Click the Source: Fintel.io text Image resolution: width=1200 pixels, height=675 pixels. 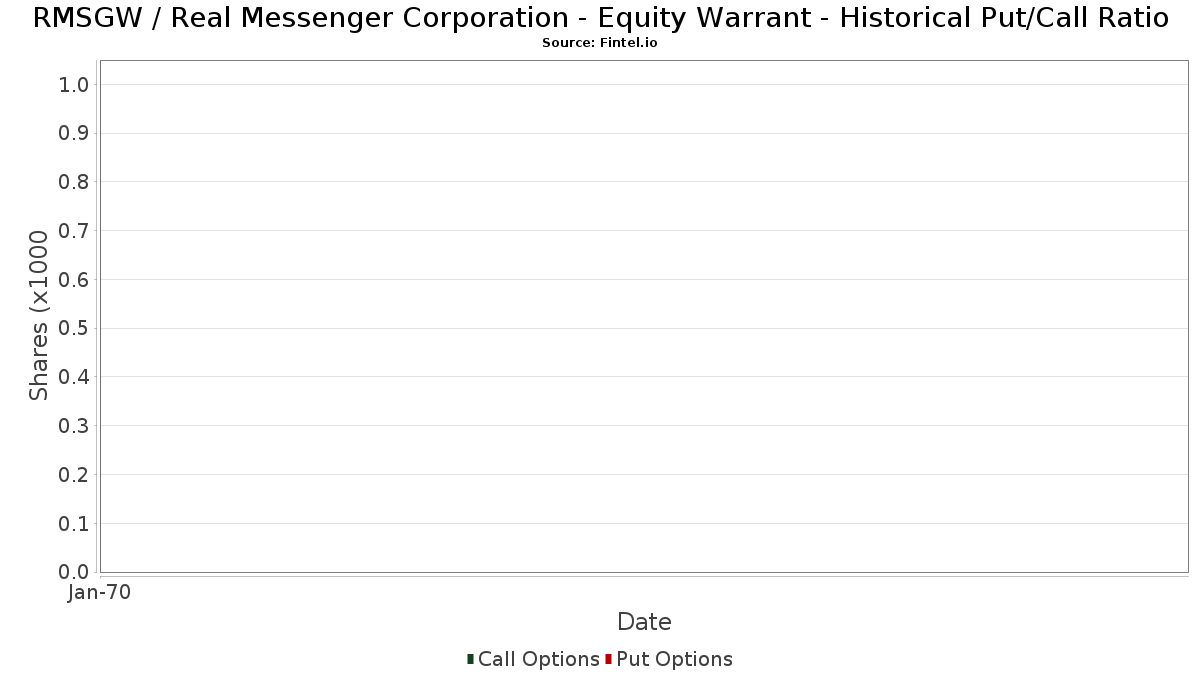[600, 43]
